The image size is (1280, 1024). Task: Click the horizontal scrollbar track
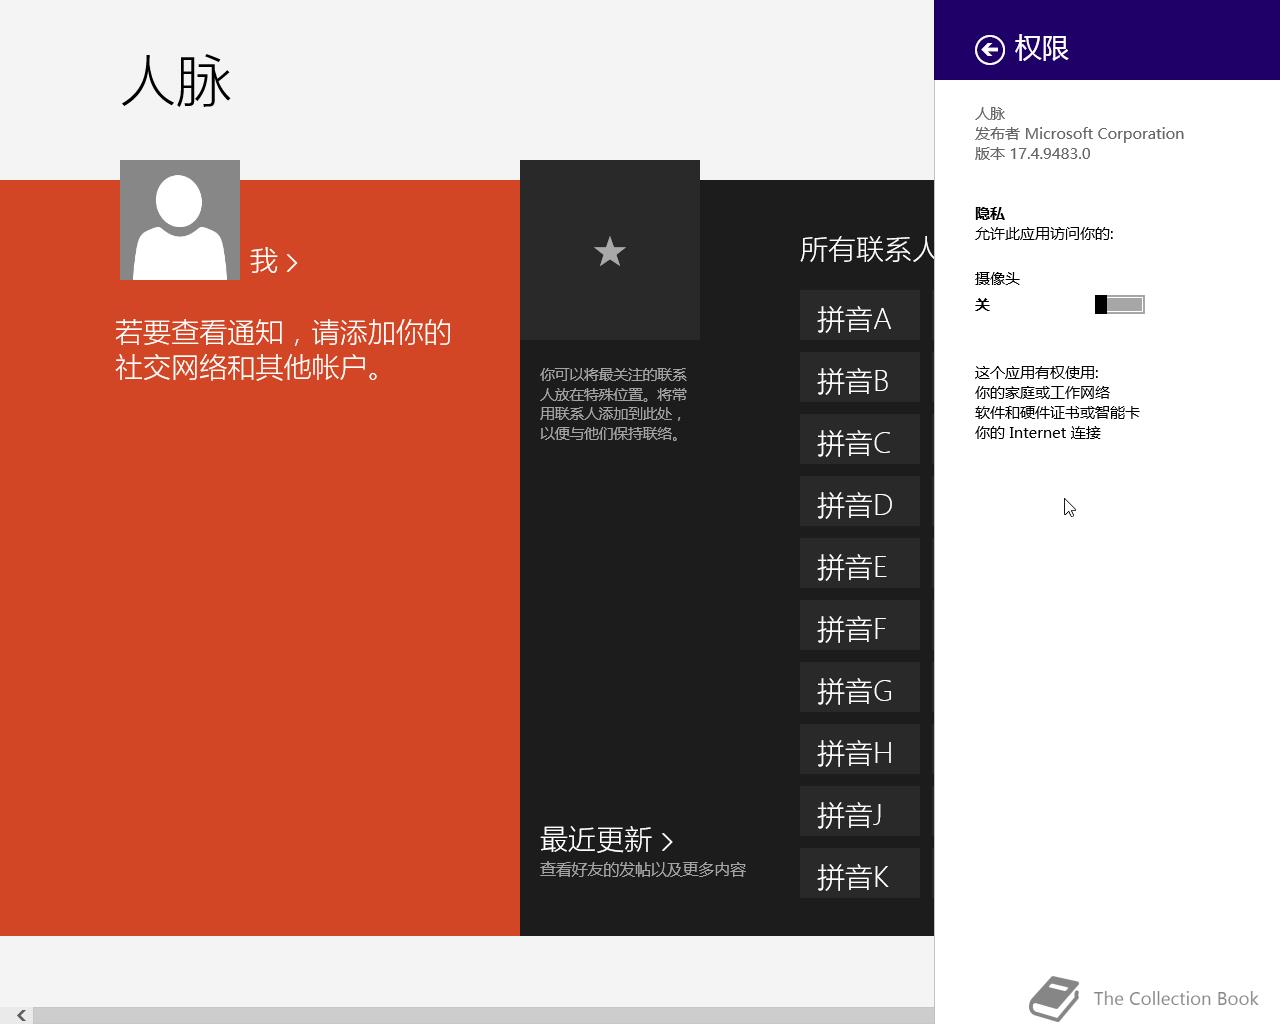tap(483, 1015)
